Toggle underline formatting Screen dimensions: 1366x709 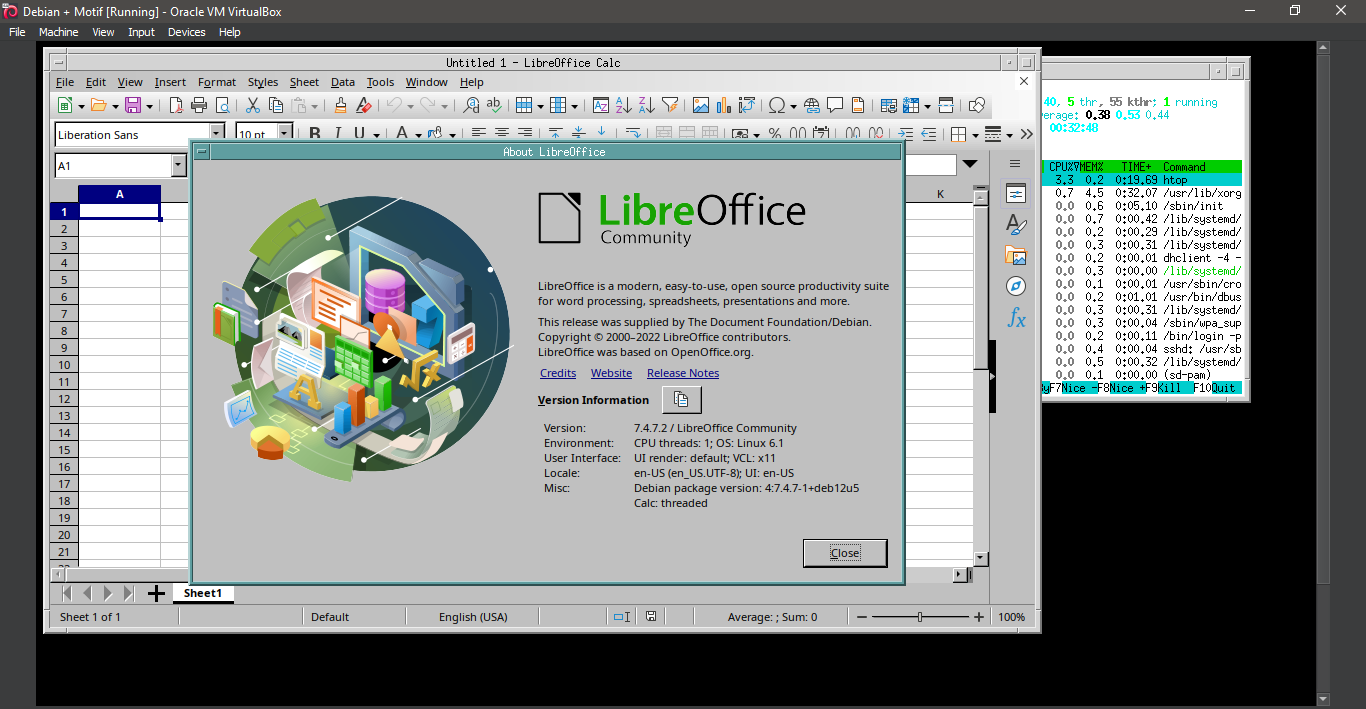(x=360, y=133)
